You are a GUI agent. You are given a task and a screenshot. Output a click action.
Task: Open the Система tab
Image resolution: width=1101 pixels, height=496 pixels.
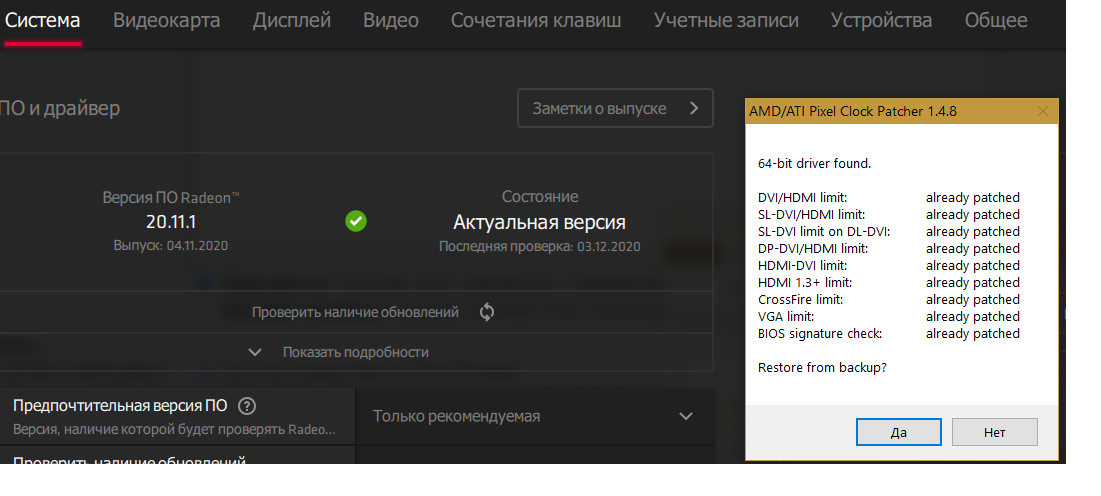tap(43, 20)
